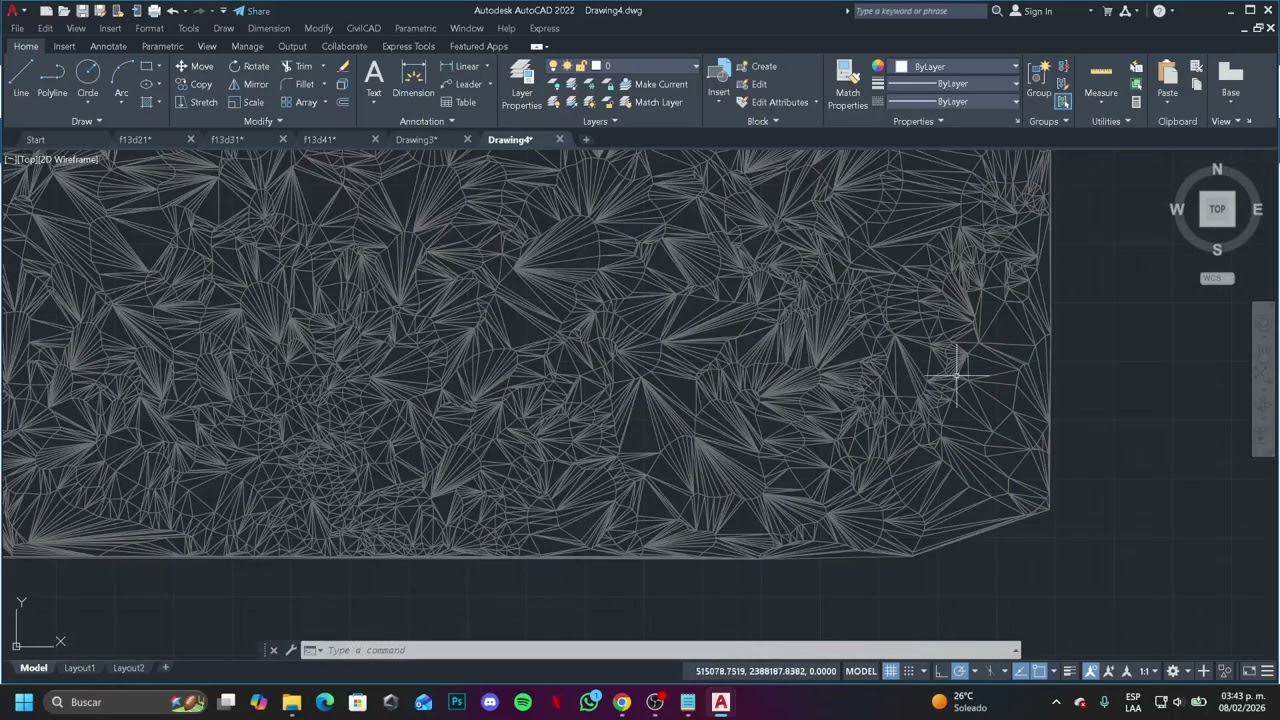Image resolution: width=1280 pixels, height=720 pixels.
Task: Expand the Annotation panel
Action: click(x=427, y=121)
